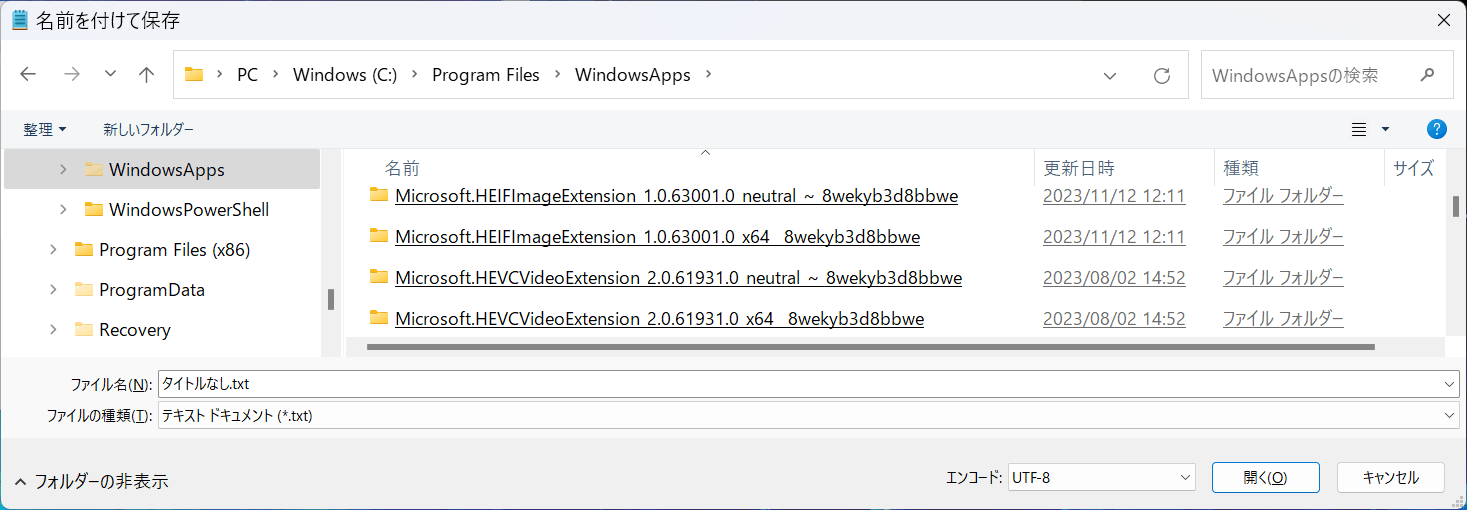Image resolution: width=1467 pixels, height=510 pixels.
Task: Edit the ファイル名 text field
Action: (x=799, y=384)
